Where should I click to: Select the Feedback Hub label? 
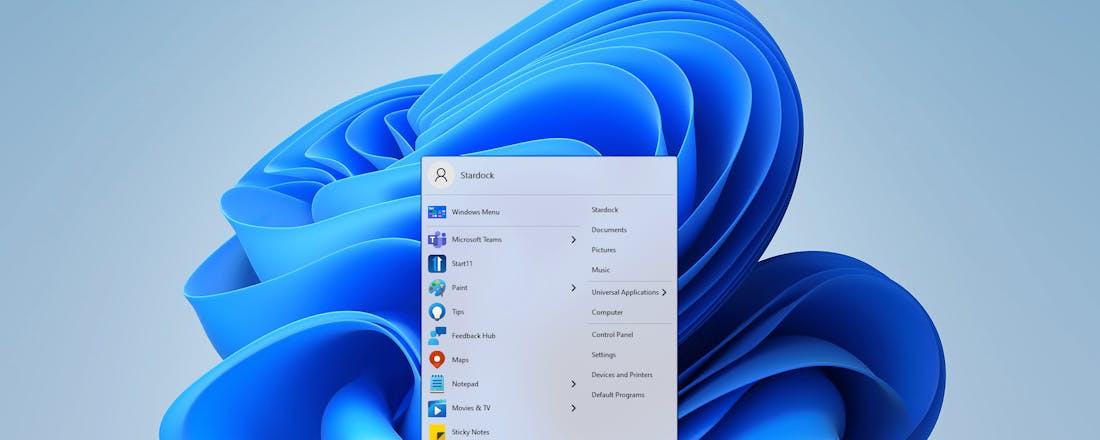click(474, 335)
